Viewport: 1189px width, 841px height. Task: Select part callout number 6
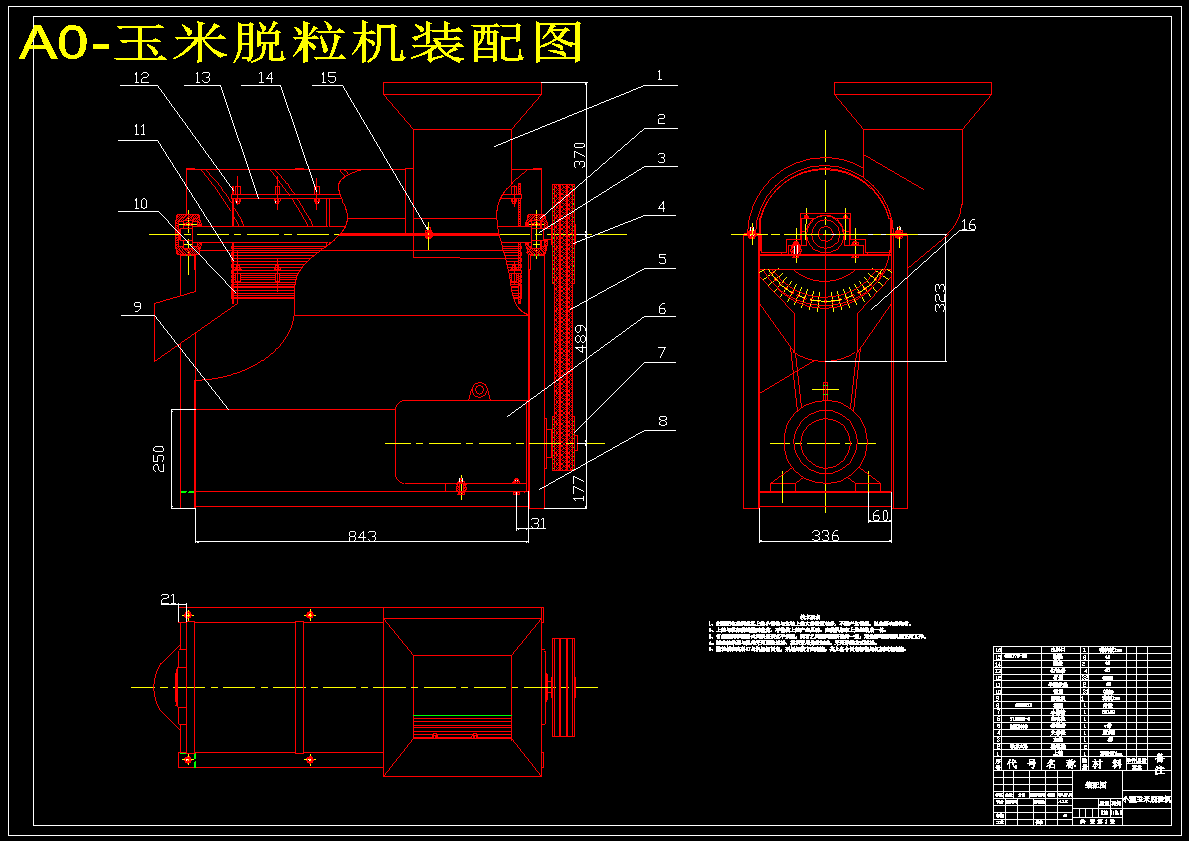tap(662, 309)
